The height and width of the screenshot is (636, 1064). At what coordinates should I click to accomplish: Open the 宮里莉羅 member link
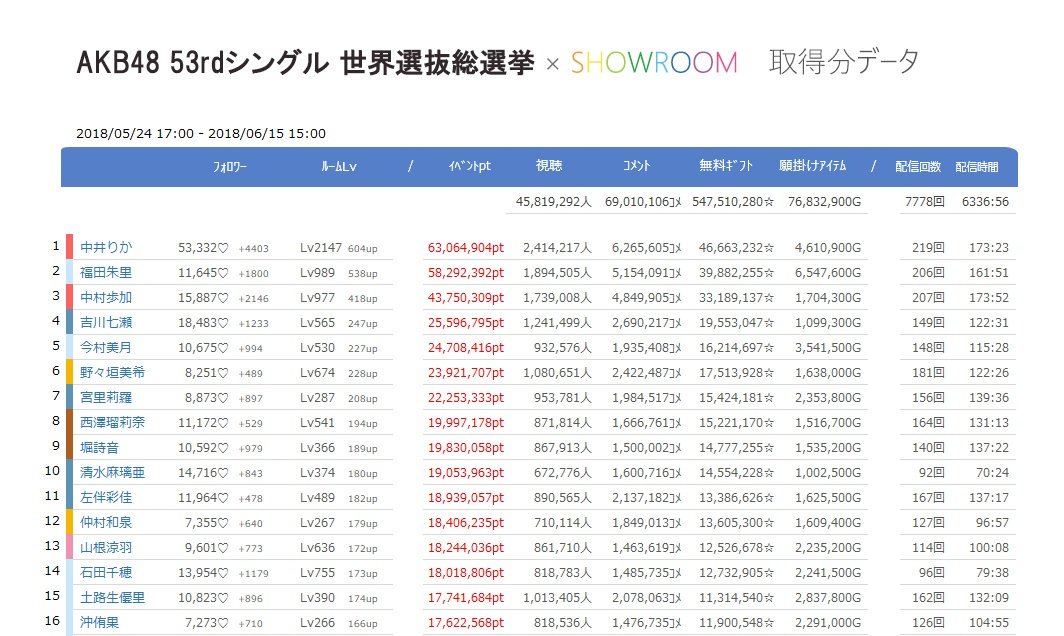coord(106,398)
